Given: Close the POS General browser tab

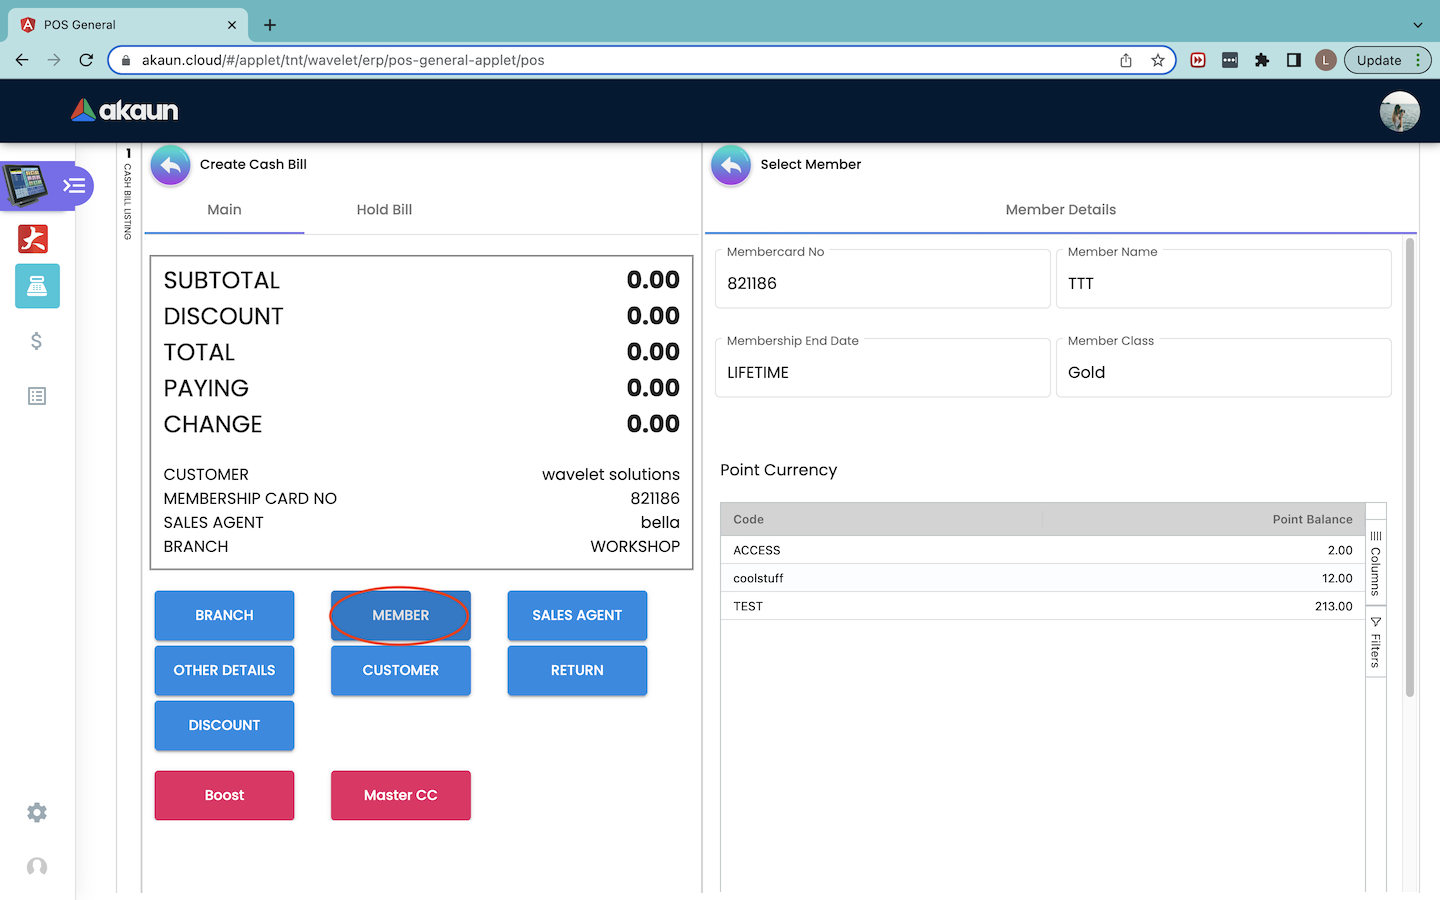Looking at the screenshot, I should click(232, 25).
